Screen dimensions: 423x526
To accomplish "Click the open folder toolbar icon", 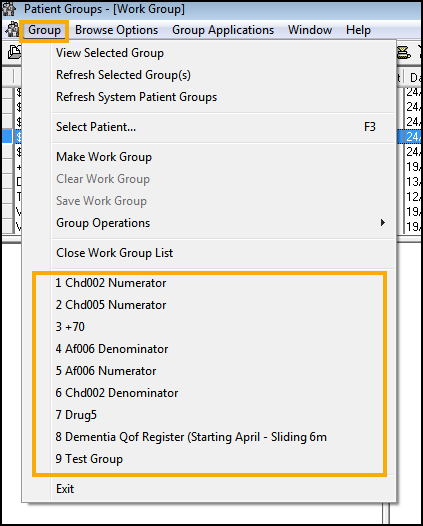I will tap(14, 52).
